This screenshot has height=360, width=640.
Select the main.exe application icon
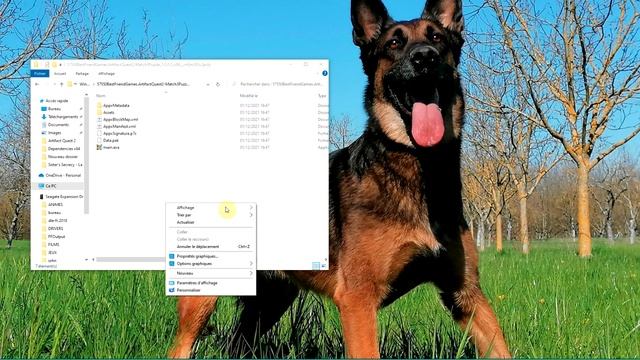(99, 147)
